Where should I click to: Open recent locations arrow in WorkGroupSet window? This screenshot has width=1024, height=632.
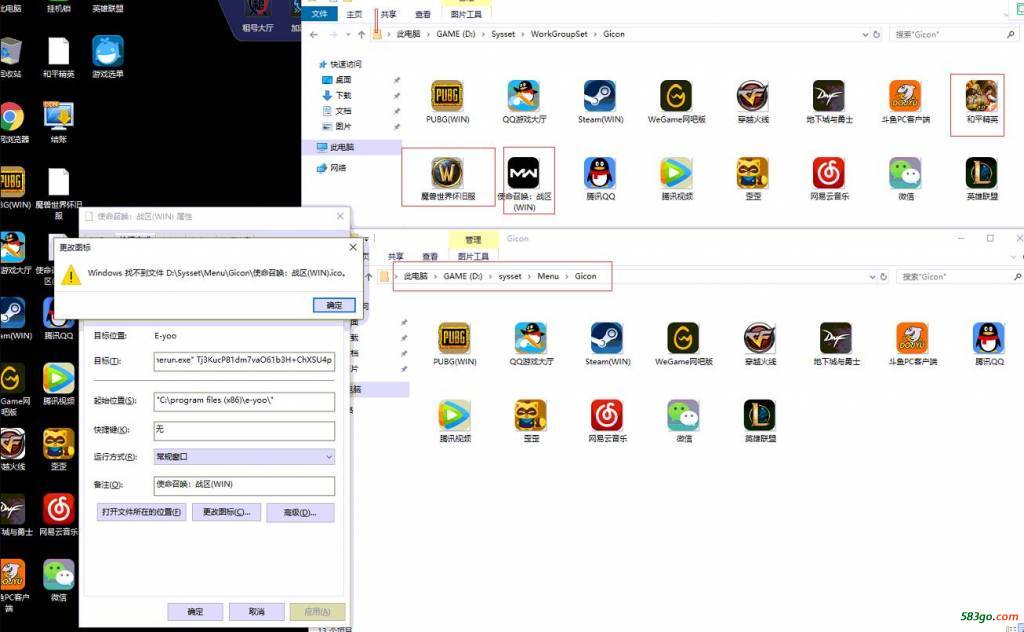[347, 34]
